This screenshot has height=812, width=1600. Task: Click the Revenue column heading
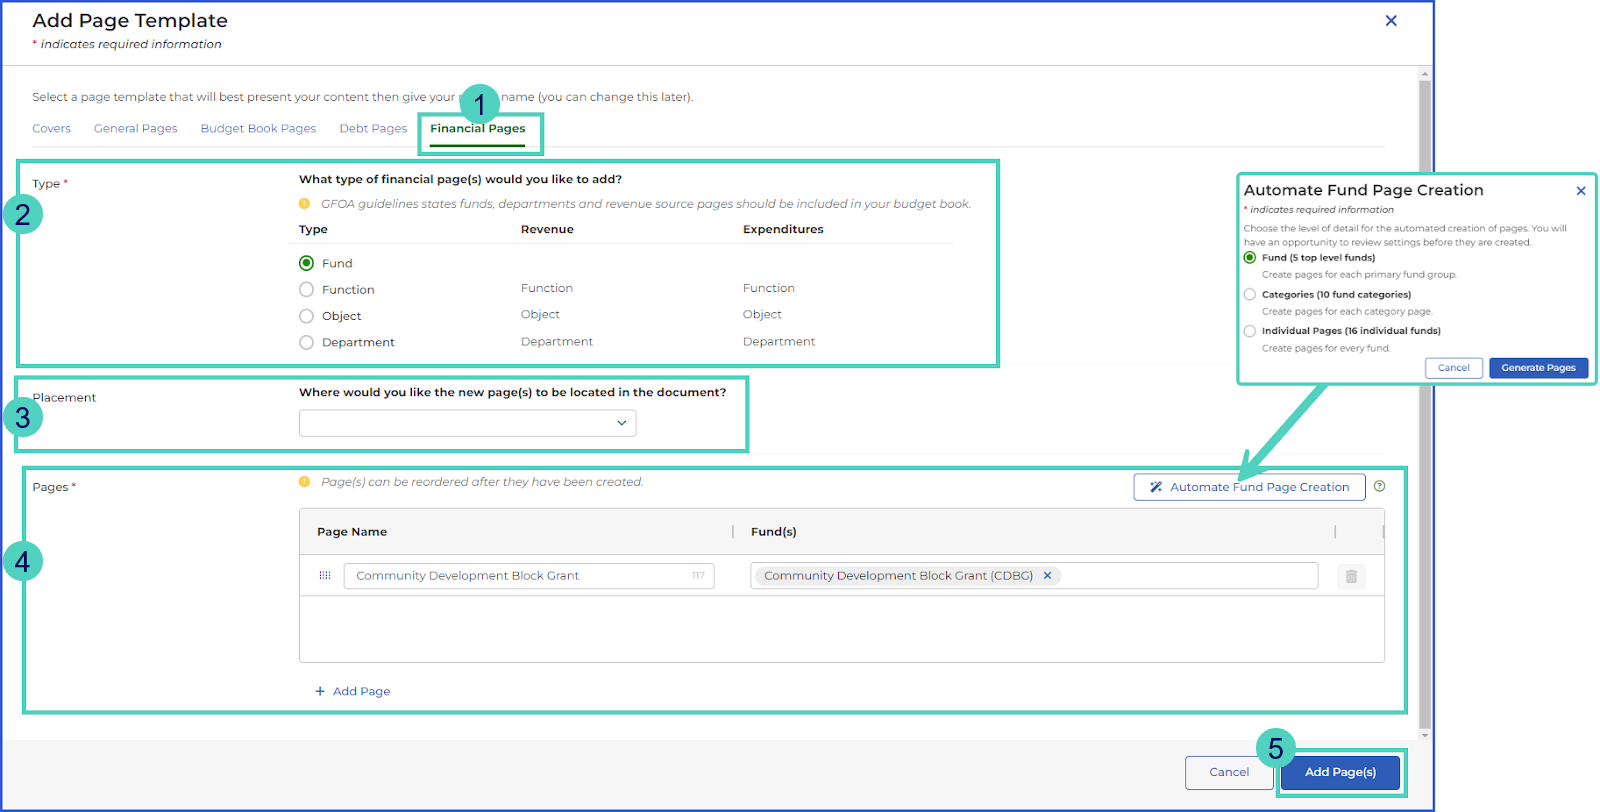click(x=547, y=229)
